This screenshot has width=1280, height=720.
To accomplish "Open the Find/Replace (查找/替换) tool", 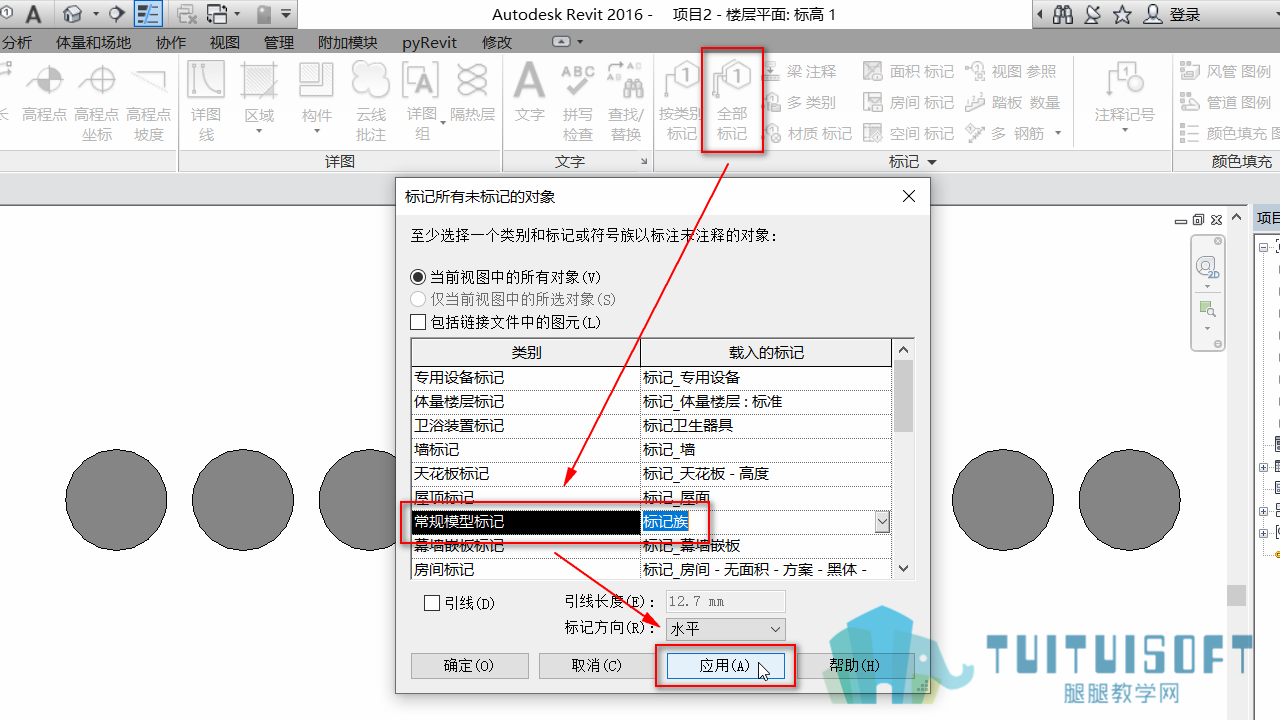I will click(626, 102).
